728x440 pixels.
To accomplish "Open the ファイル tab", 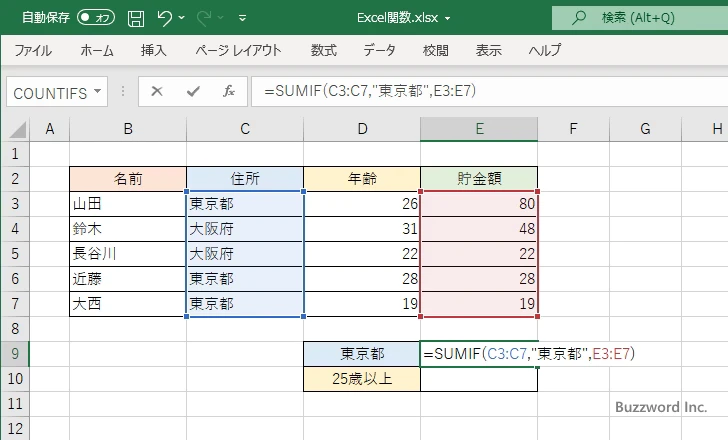I will coord(33,50).
